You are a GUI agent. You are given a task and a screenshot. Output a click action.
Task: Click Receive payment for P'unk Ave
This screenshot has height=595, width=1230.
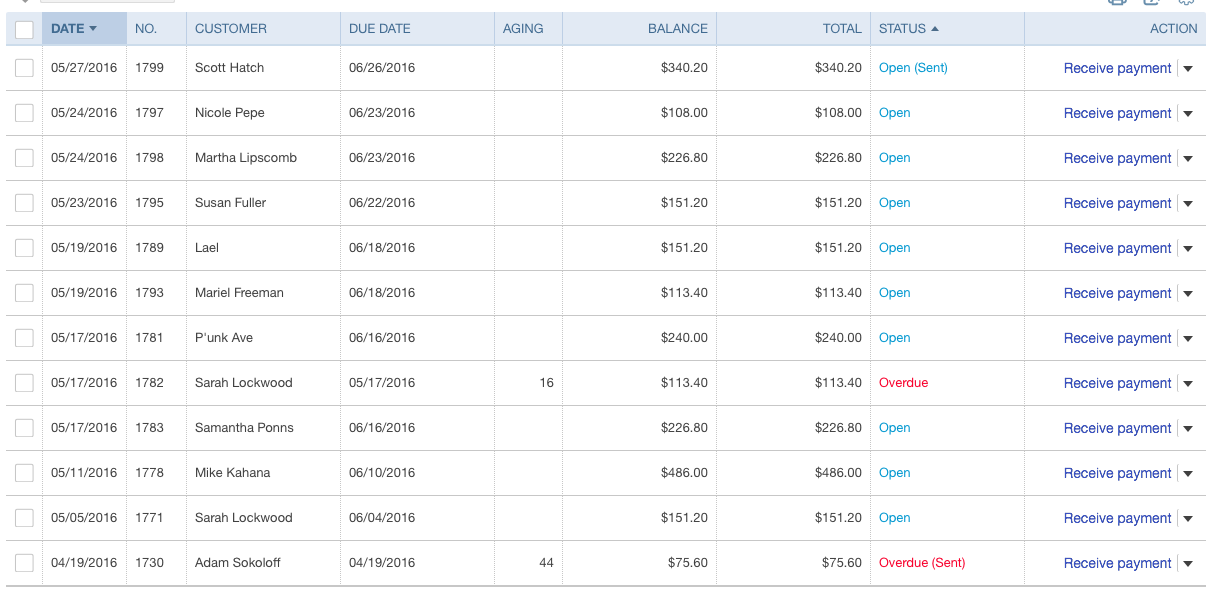tap(1117, 338)
